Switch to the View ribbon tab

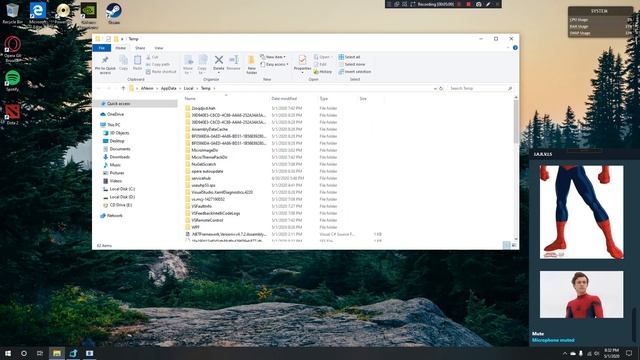[159, 48]
